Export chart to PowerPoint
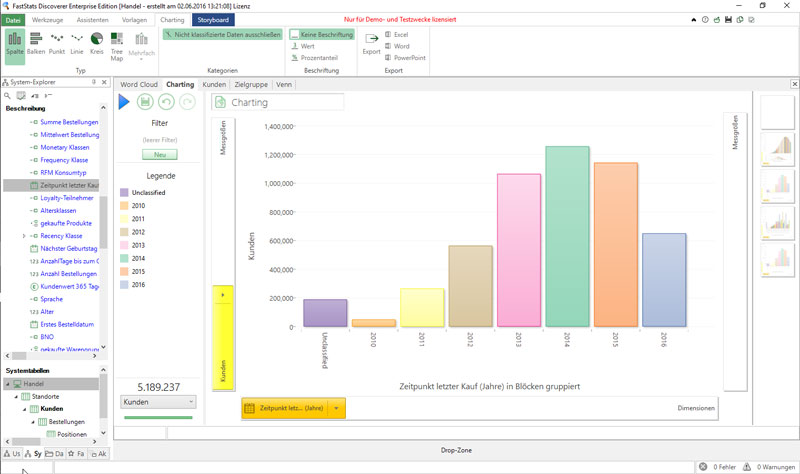800x474 pixels. 407,58
